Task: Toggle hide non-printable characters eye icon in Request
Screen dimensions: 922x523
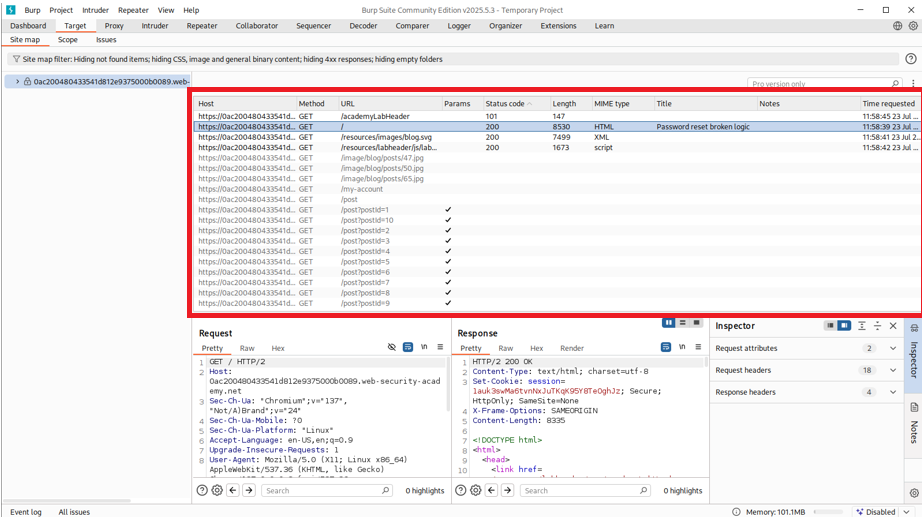Action: 392,347
